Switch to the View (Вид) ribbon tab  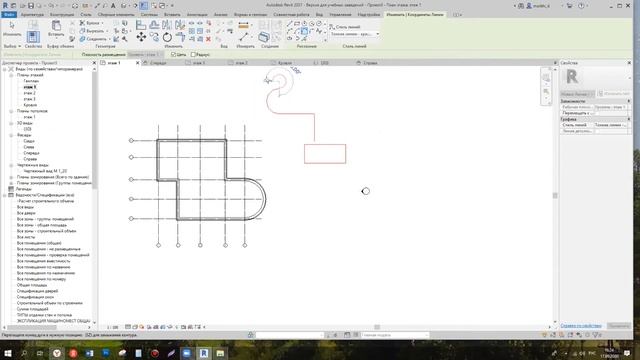pos(319,15)
